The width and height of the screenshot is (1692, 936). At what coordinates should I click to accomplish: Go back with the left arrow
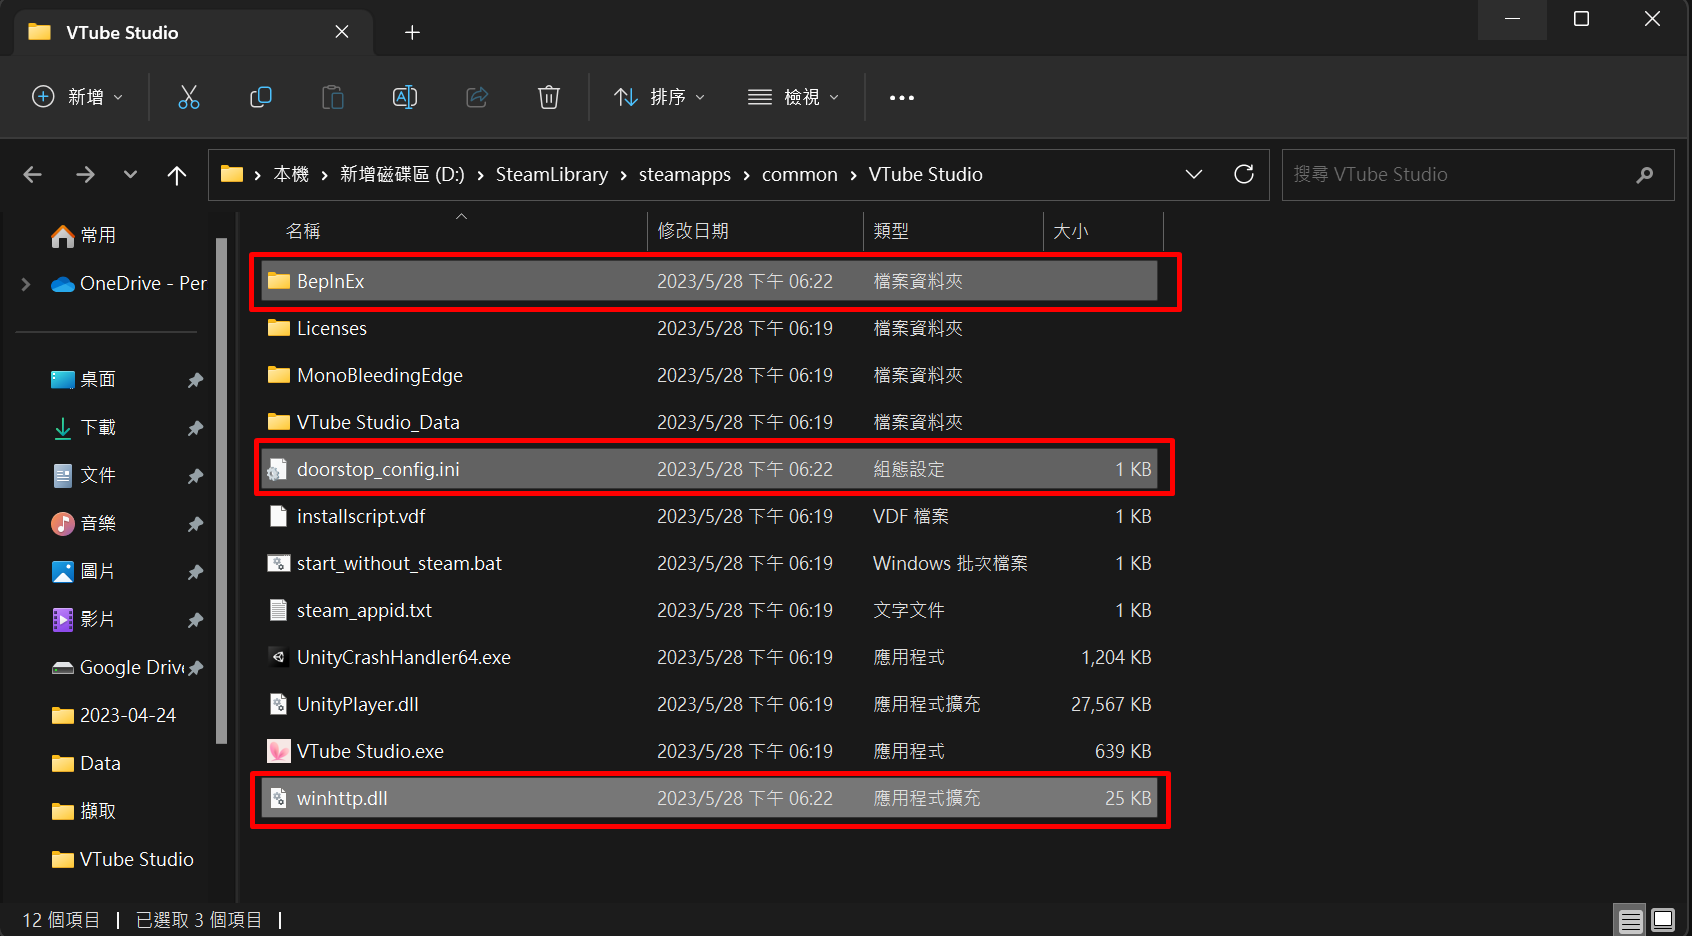point(33,175)
